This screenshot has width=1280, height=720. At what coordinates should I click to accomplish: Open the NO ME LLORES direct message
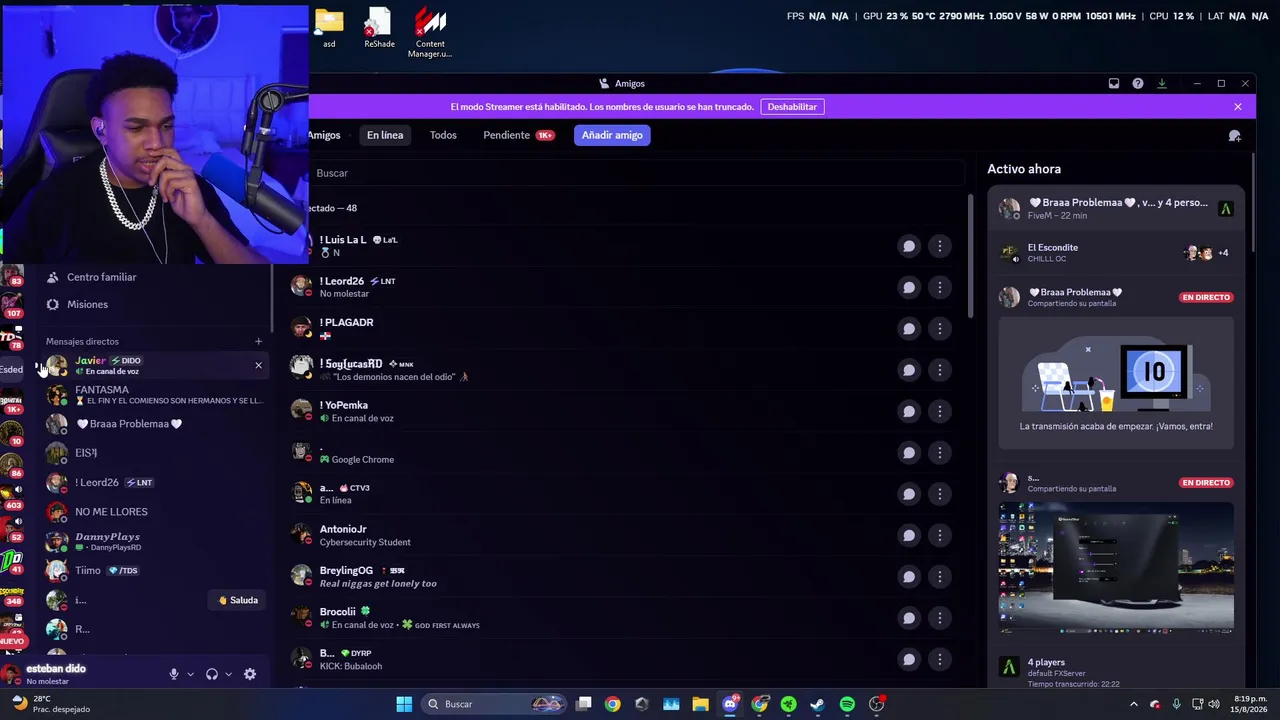coord(155,512)
